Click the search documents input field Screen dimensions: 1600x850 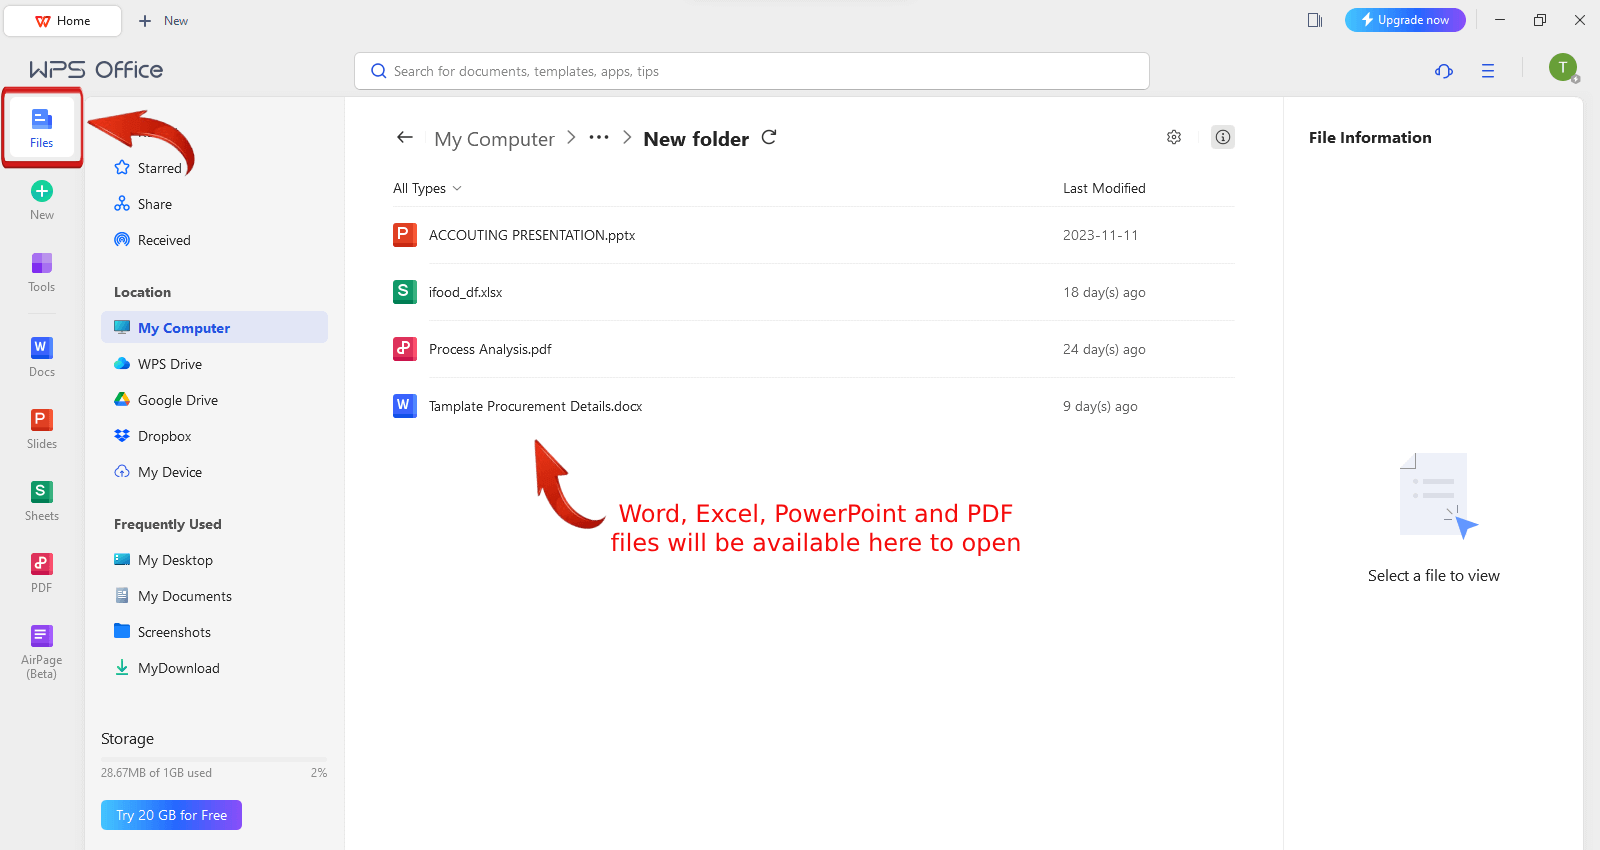(x=752, y=71)
